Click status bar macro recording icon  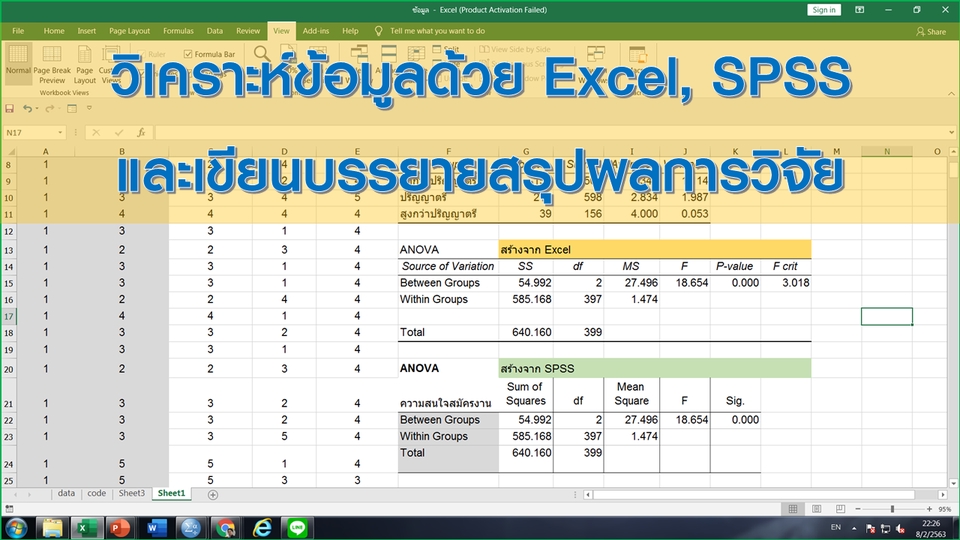click(x=9, y=509)
